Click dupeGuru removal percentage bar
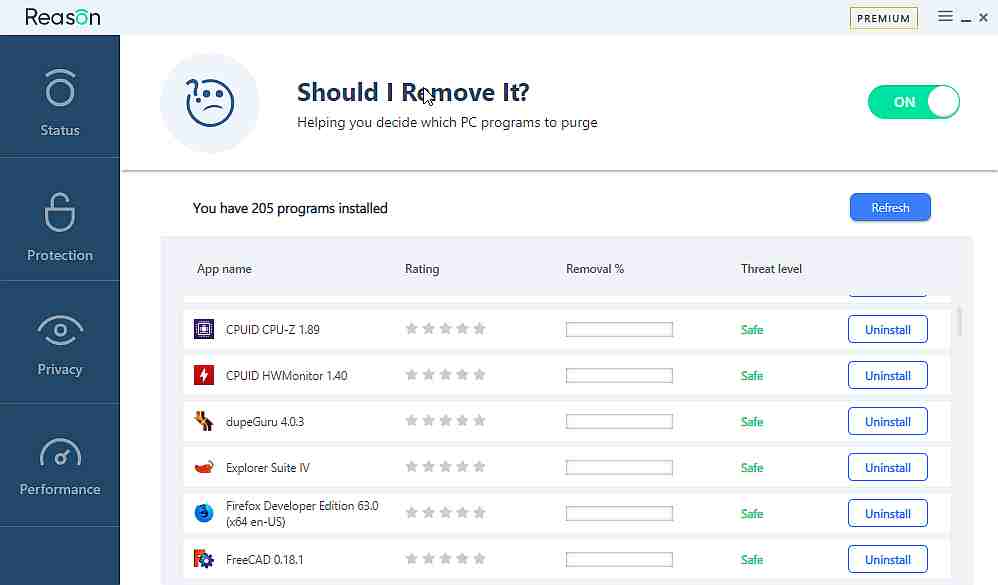The image size is (998, 585). point(619,421)
